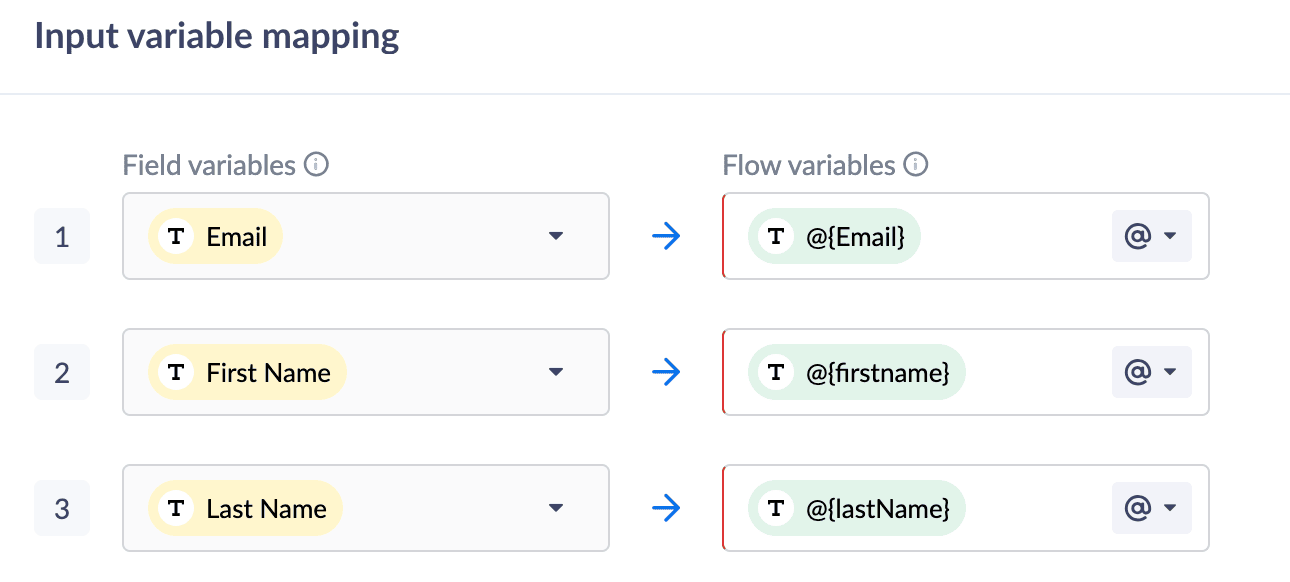This screenshot has width=1290, height=582.
Task: Click the text type icon in @{lastName} chip
Action: click(776, 509)
